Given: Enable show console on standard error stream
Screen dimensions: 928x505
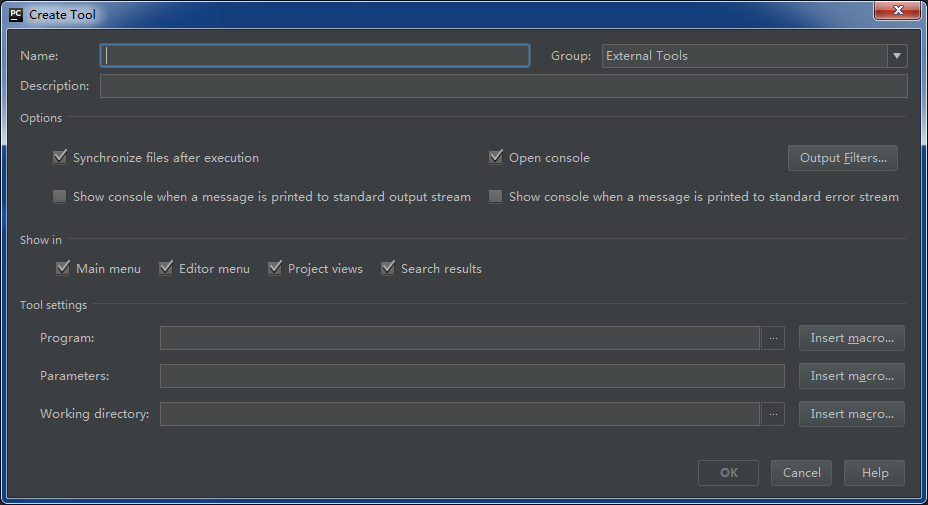Looking at the screenshot, I should point(495,197).
